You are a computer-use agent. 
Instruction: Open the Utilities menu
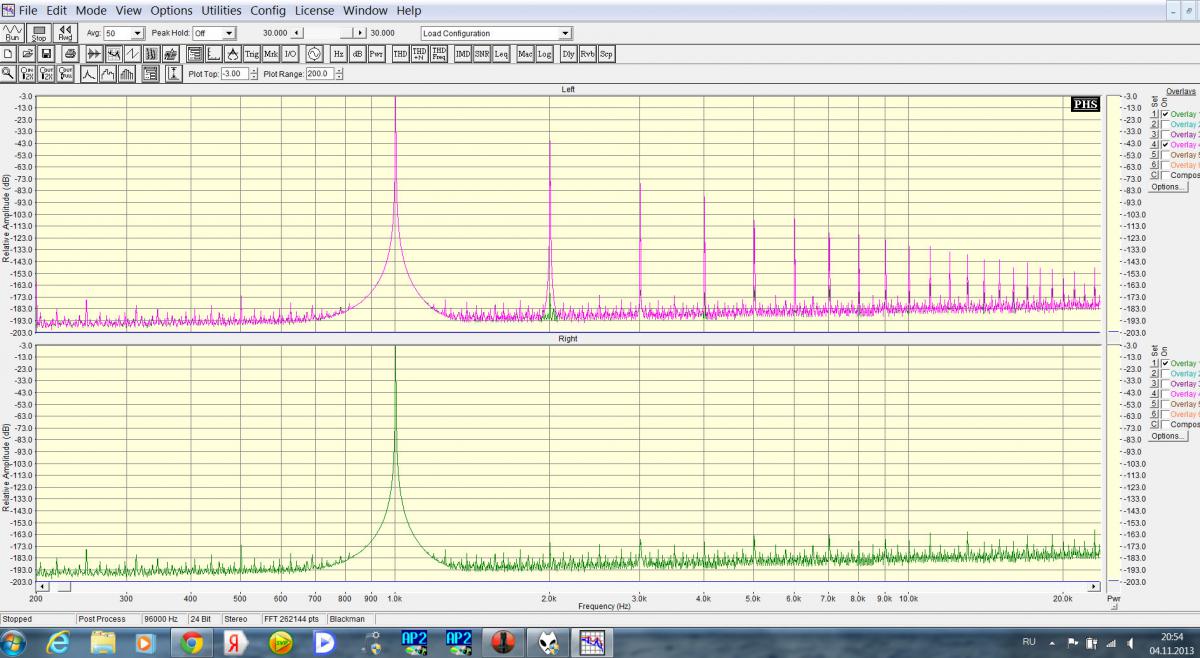coord(221,10)
